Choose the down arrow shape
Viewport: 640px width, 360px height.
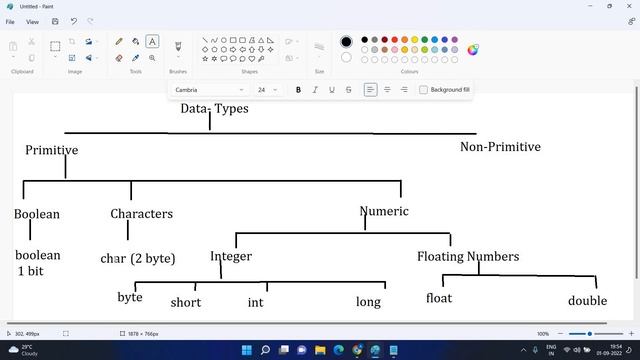261,49
